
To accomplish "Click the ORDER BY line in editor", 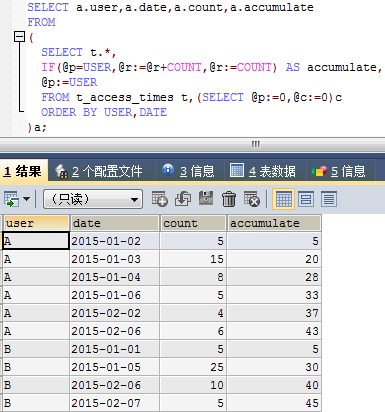I will click(104, 112).
